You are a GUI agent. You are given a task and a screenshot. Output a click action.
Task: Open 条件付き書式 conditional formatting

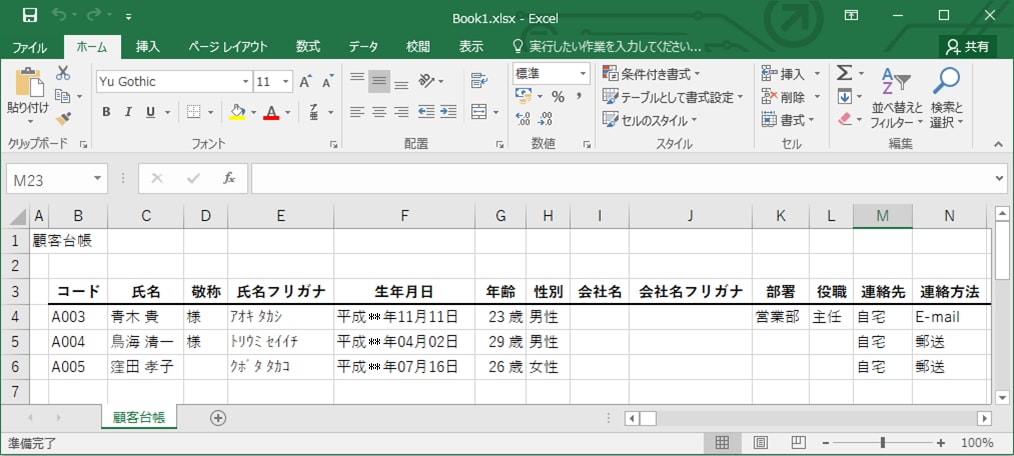point(650,74)
